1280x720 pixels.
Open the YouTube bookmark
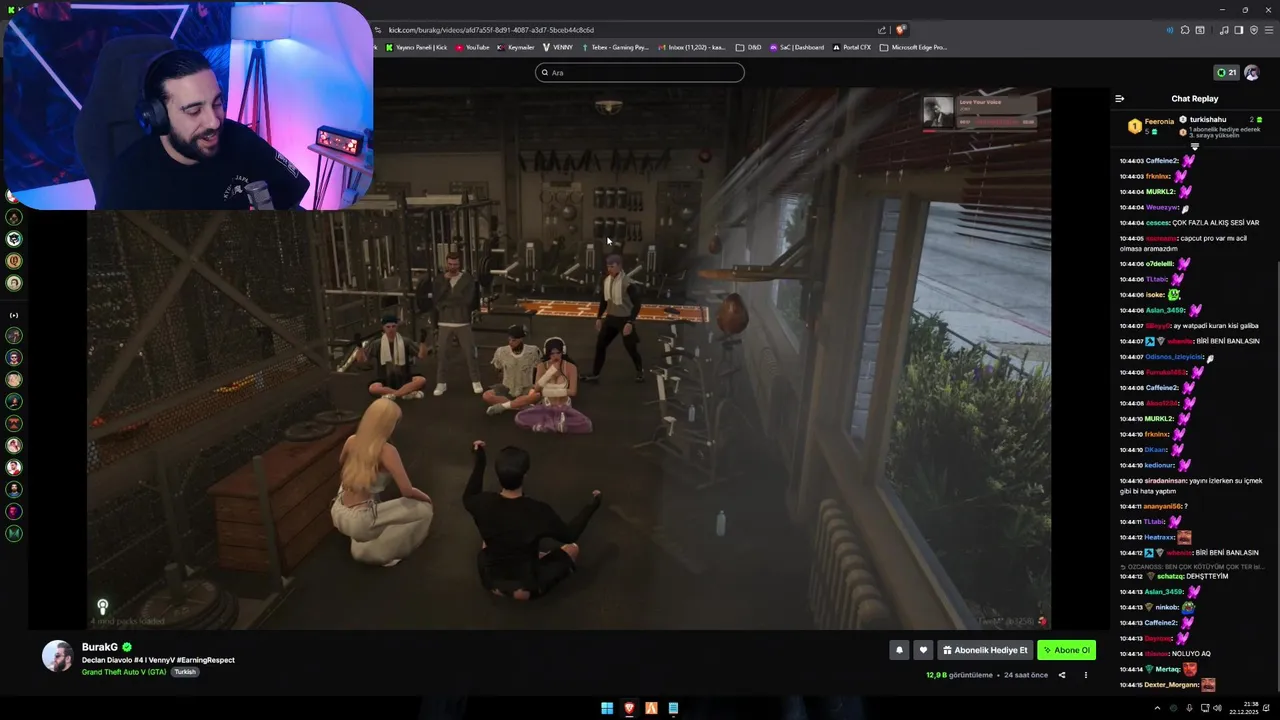tap(473, 47)
